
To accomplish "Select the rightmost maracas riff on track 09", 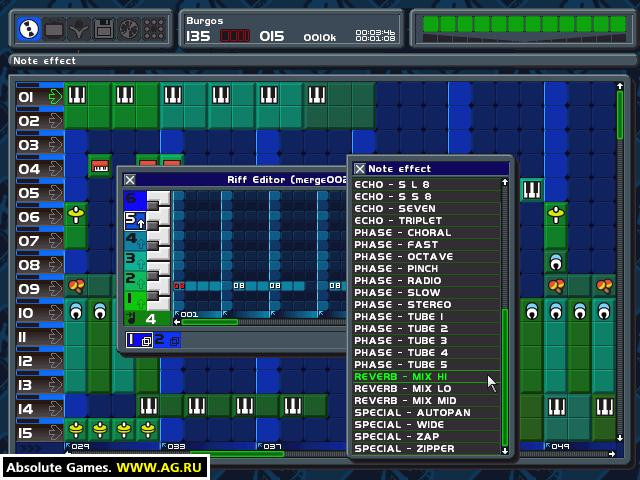I will [604, 286].
